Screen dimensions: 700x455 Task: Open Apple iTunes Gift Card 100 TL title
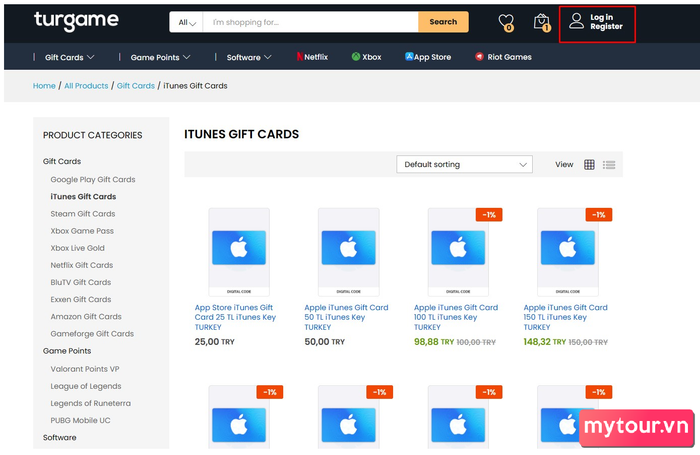[x=456, y=317]
